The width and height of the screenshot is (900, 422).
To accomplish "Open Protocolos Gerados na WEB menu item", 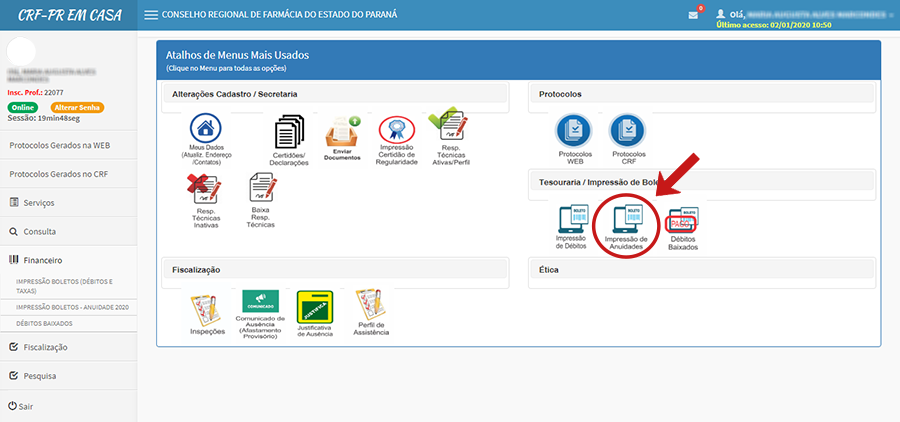I will (59, 145).
